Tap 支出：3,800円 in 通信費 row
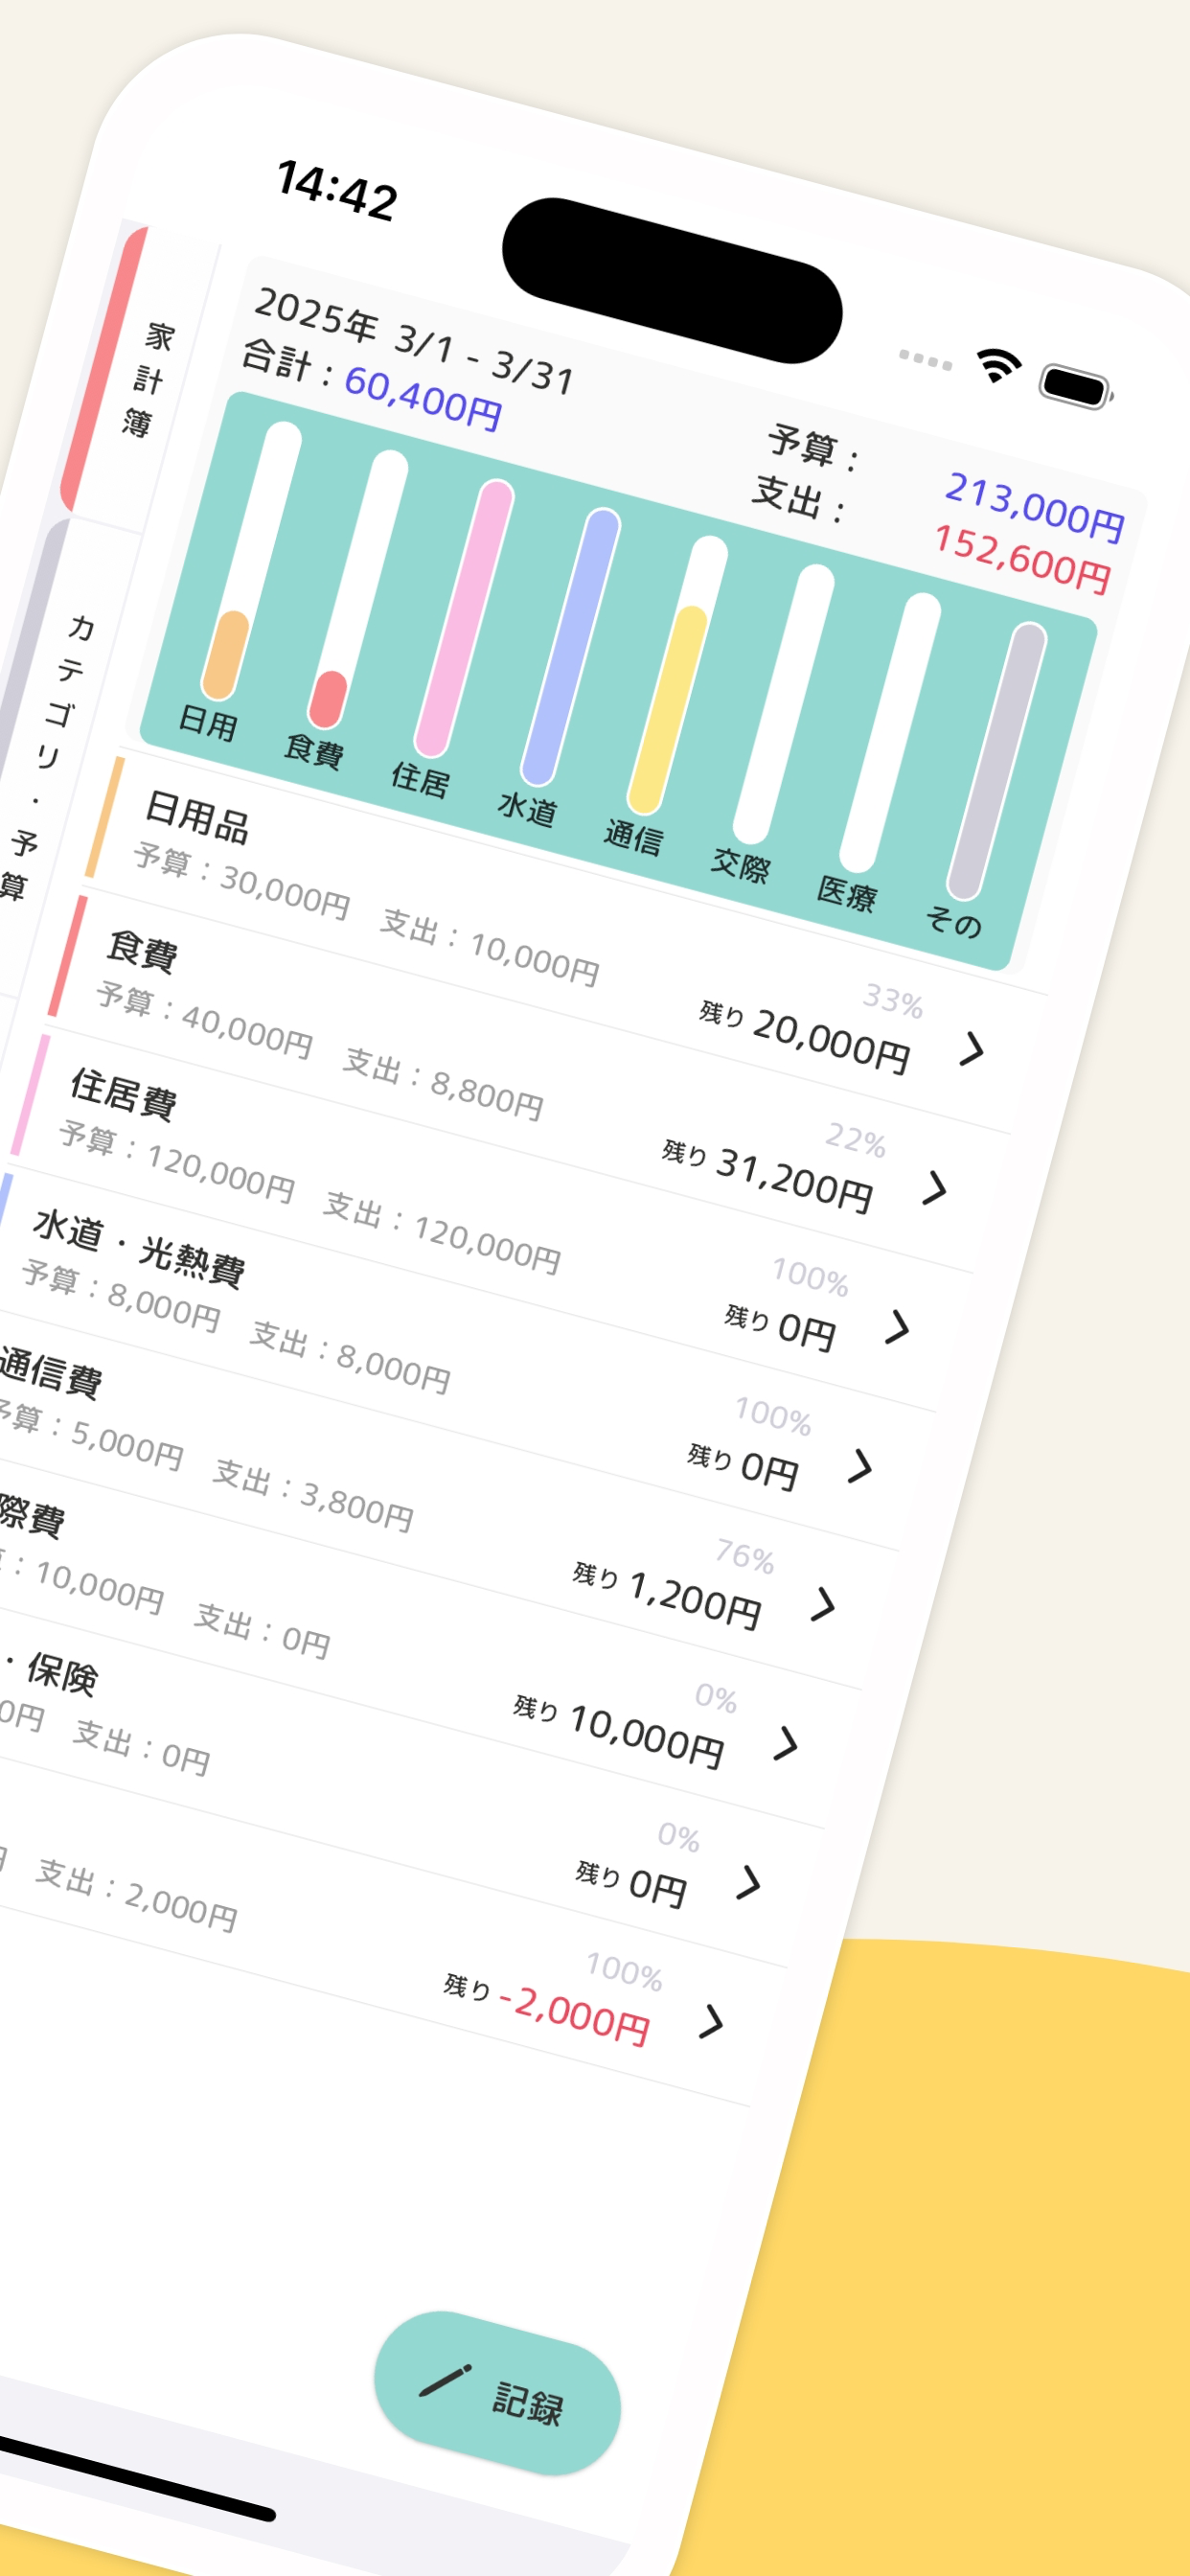The image size is (1190, 2576). point(313,1496)
